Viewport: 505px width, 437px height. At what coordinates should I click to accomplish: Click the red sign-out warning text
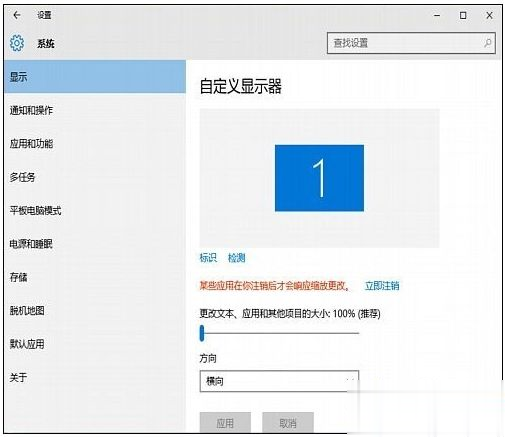275,286
